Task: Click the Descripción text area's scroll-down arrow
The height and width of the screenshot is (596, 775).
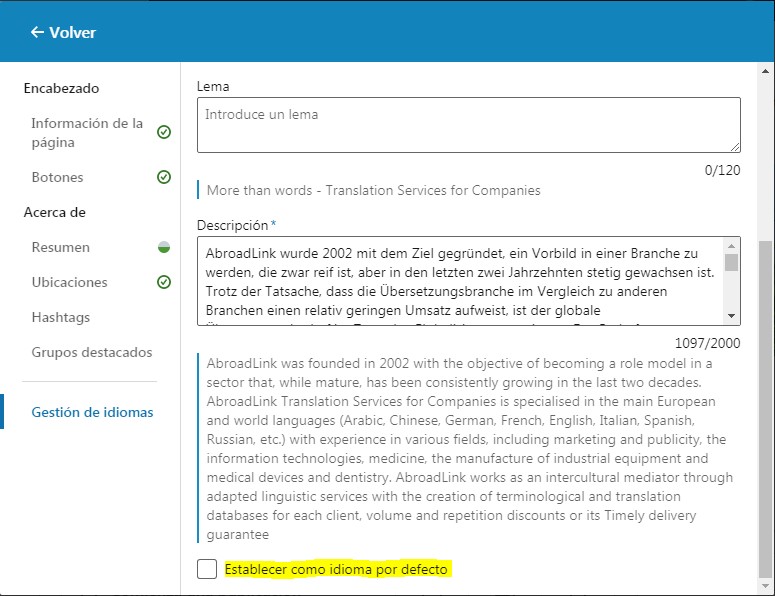Action: (x=732, y=316)
